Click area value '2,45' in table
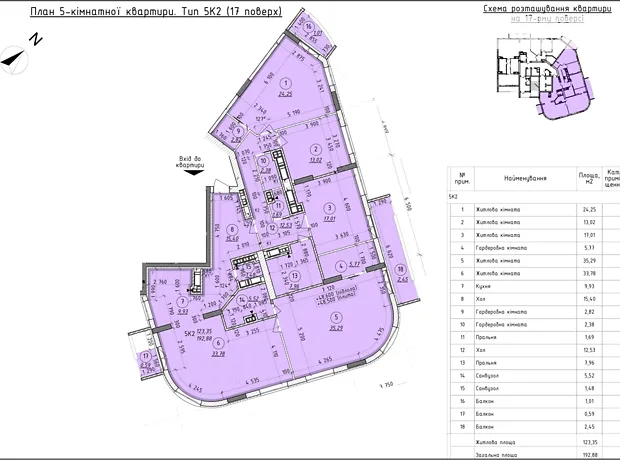 589,427
